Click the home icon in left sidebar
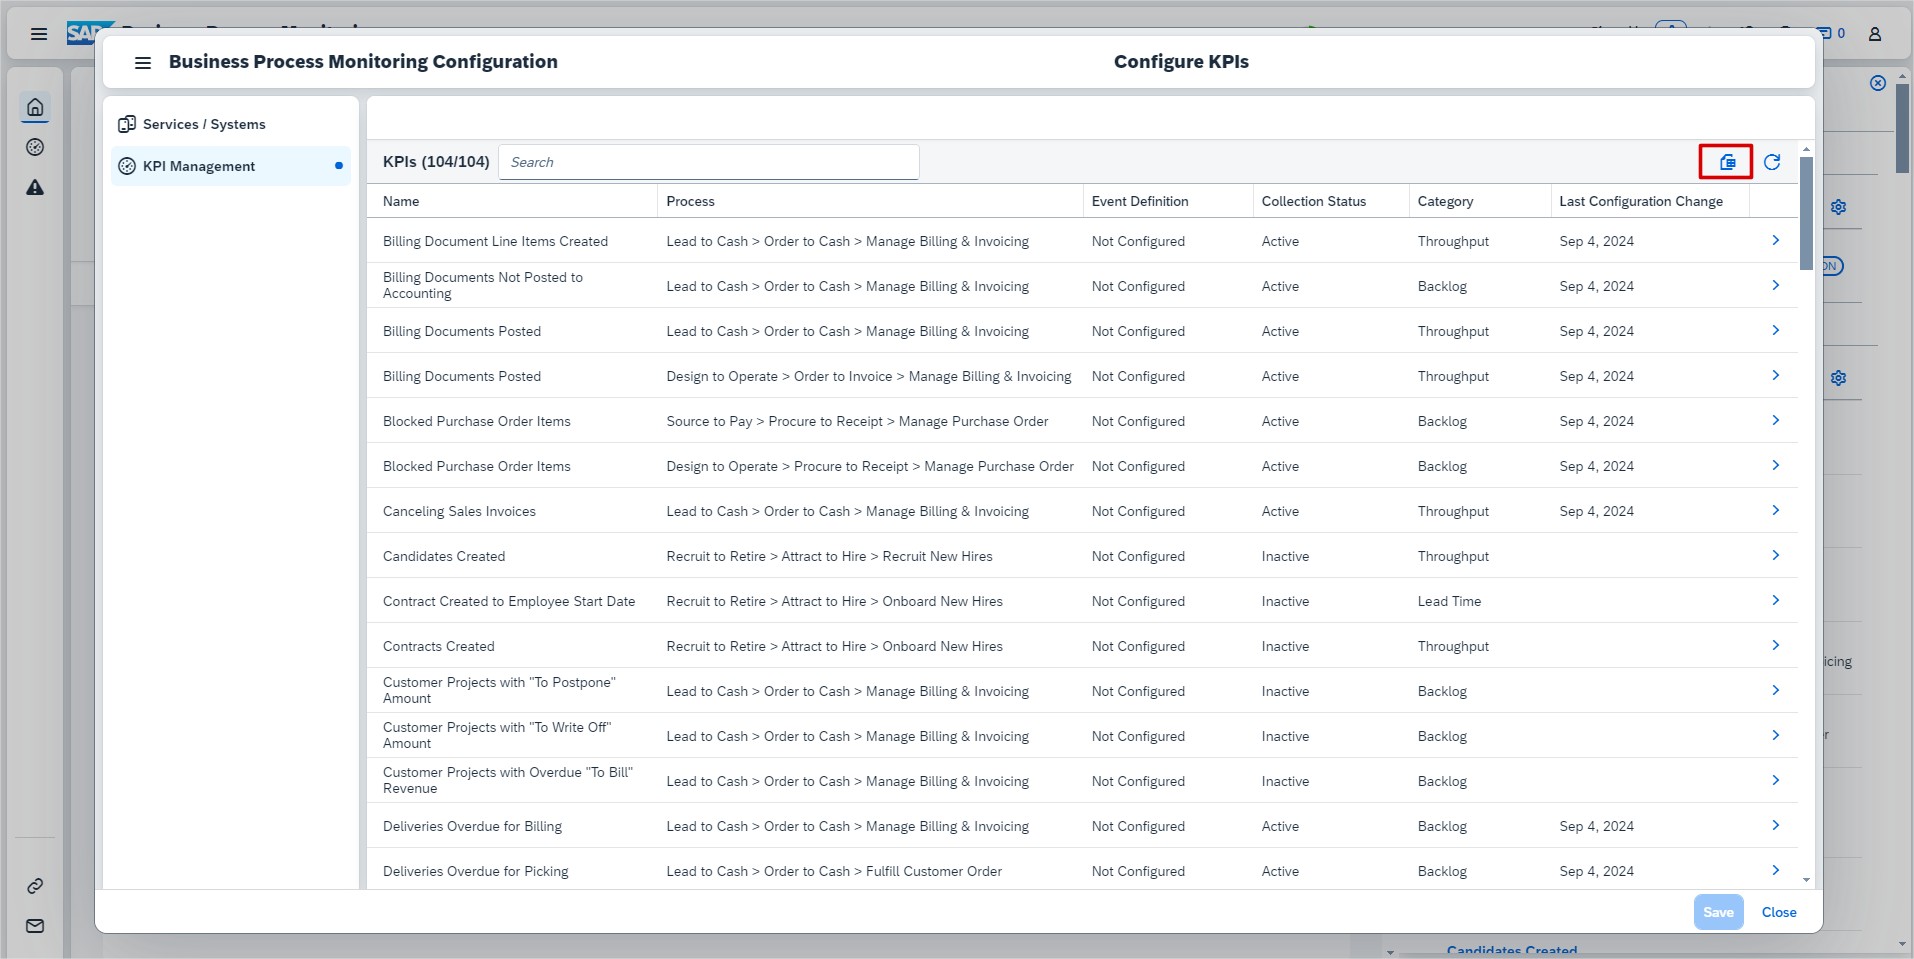 [x=35, y=107]
